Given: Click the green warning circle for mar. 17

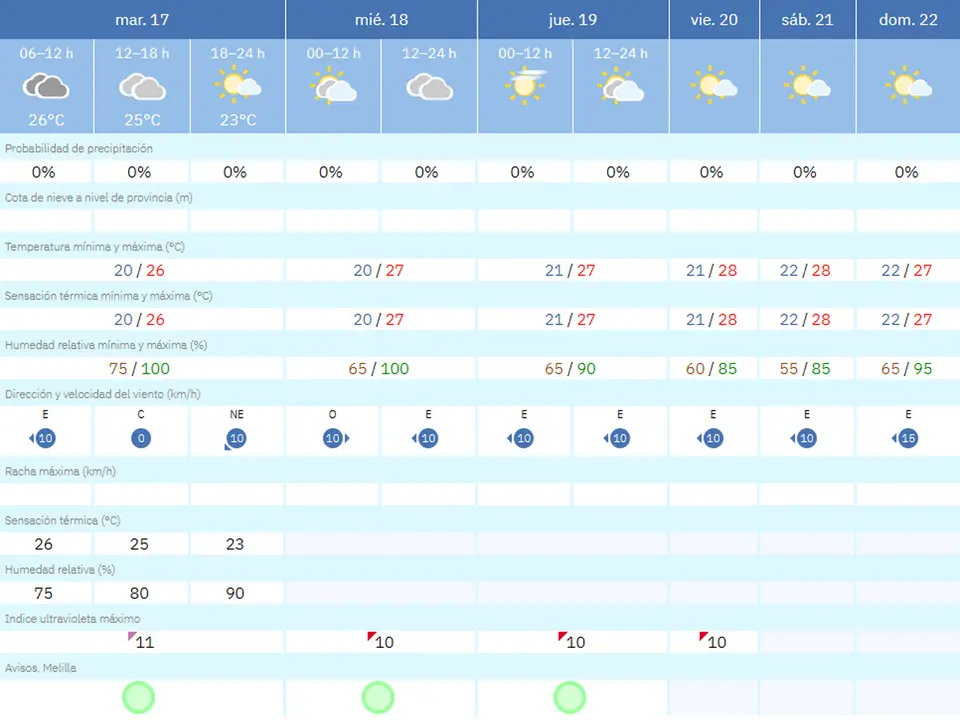Looking at the screenshot, I should coord(138,697).
